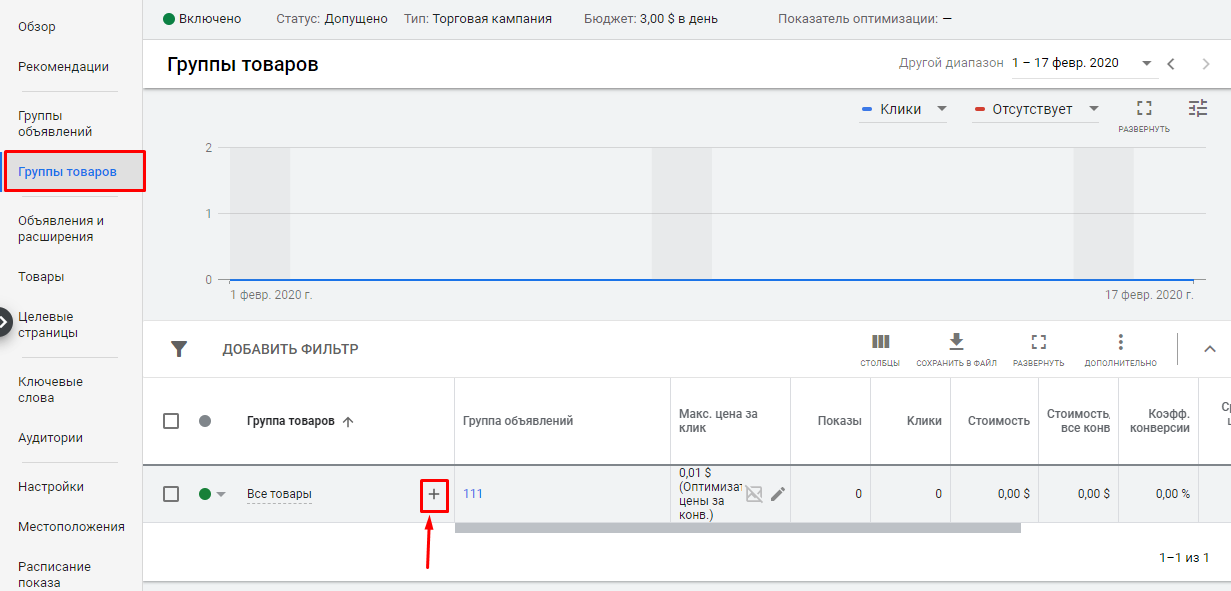
Task: Click the horizontal table scrollbar
Action: pos(738,527)
